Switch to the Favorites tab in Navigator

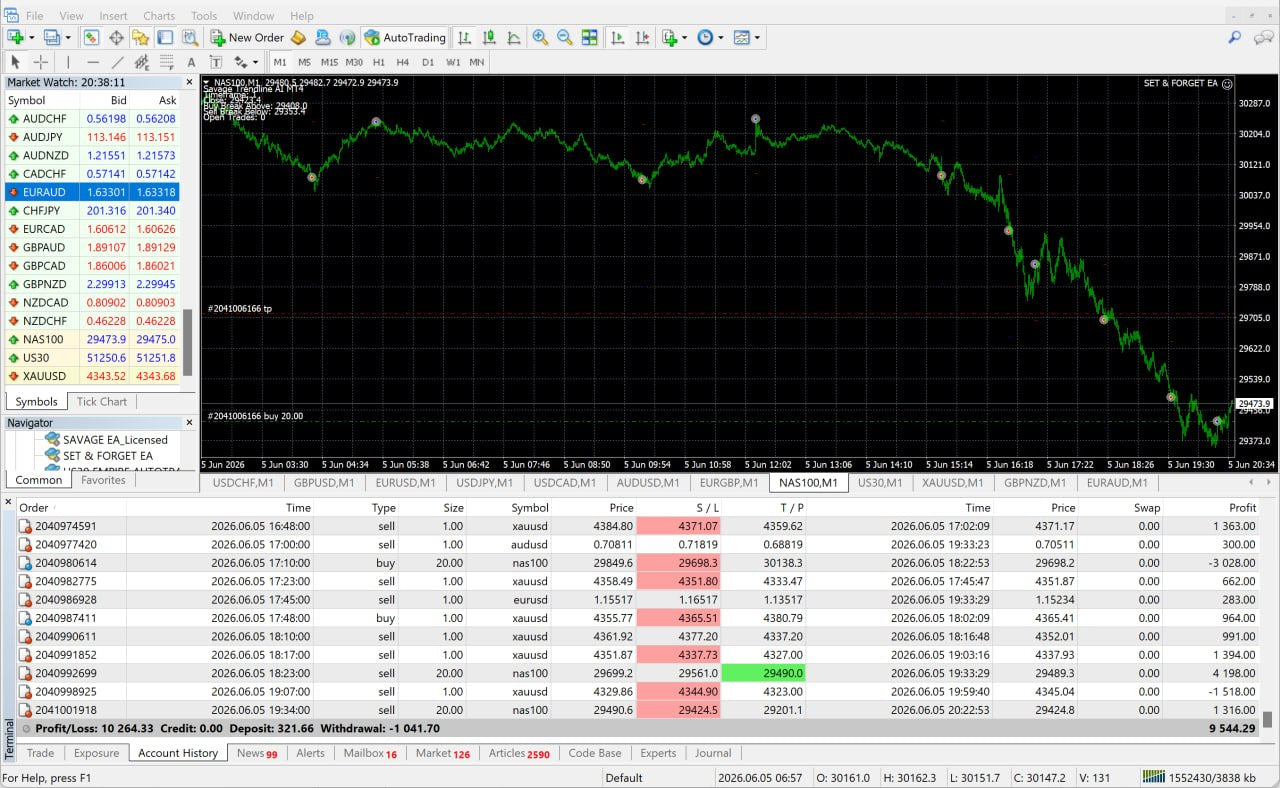point(103,480)
